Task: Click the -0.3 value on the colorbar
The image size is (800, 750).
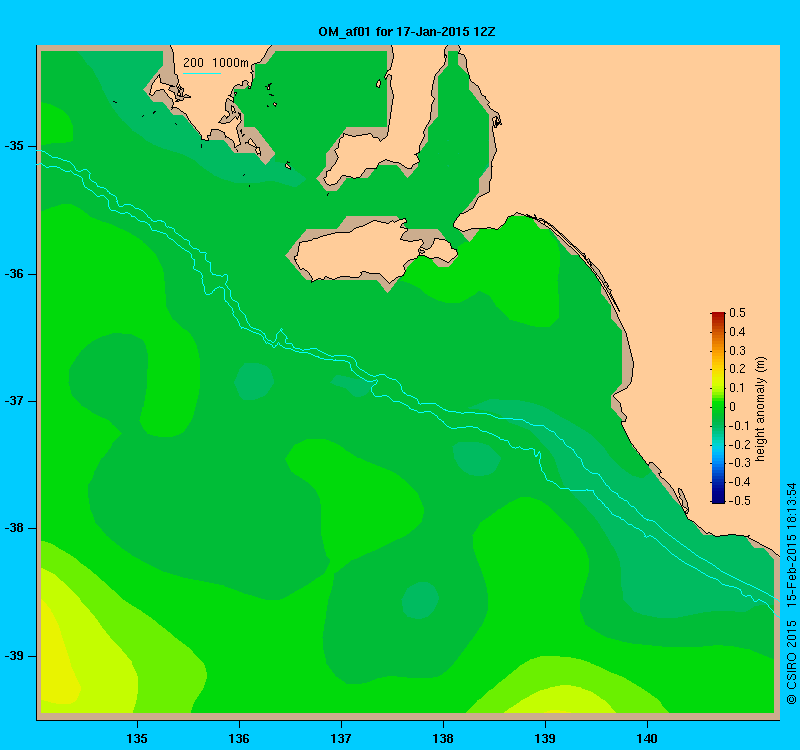Action: [x=738, y=463]
